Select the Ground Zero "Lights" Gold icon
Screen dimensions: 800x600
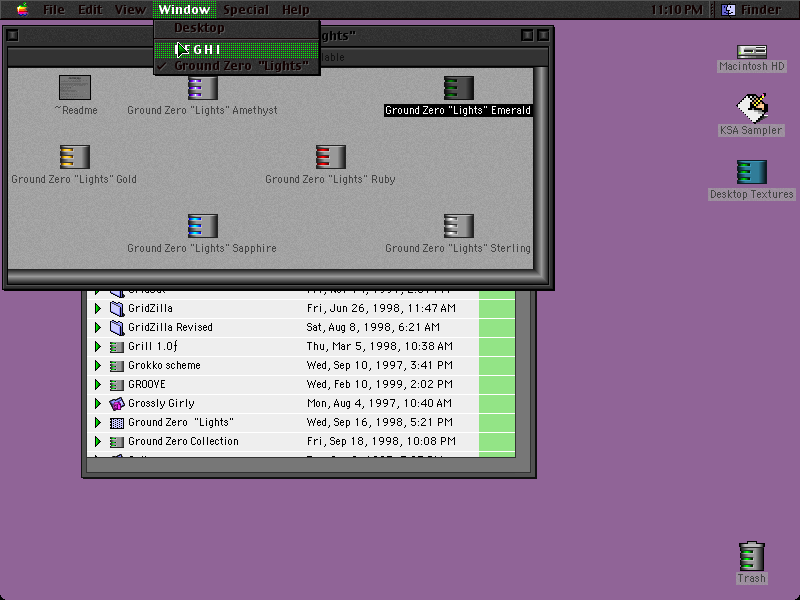pyautogui.click(x=74, y=157)
